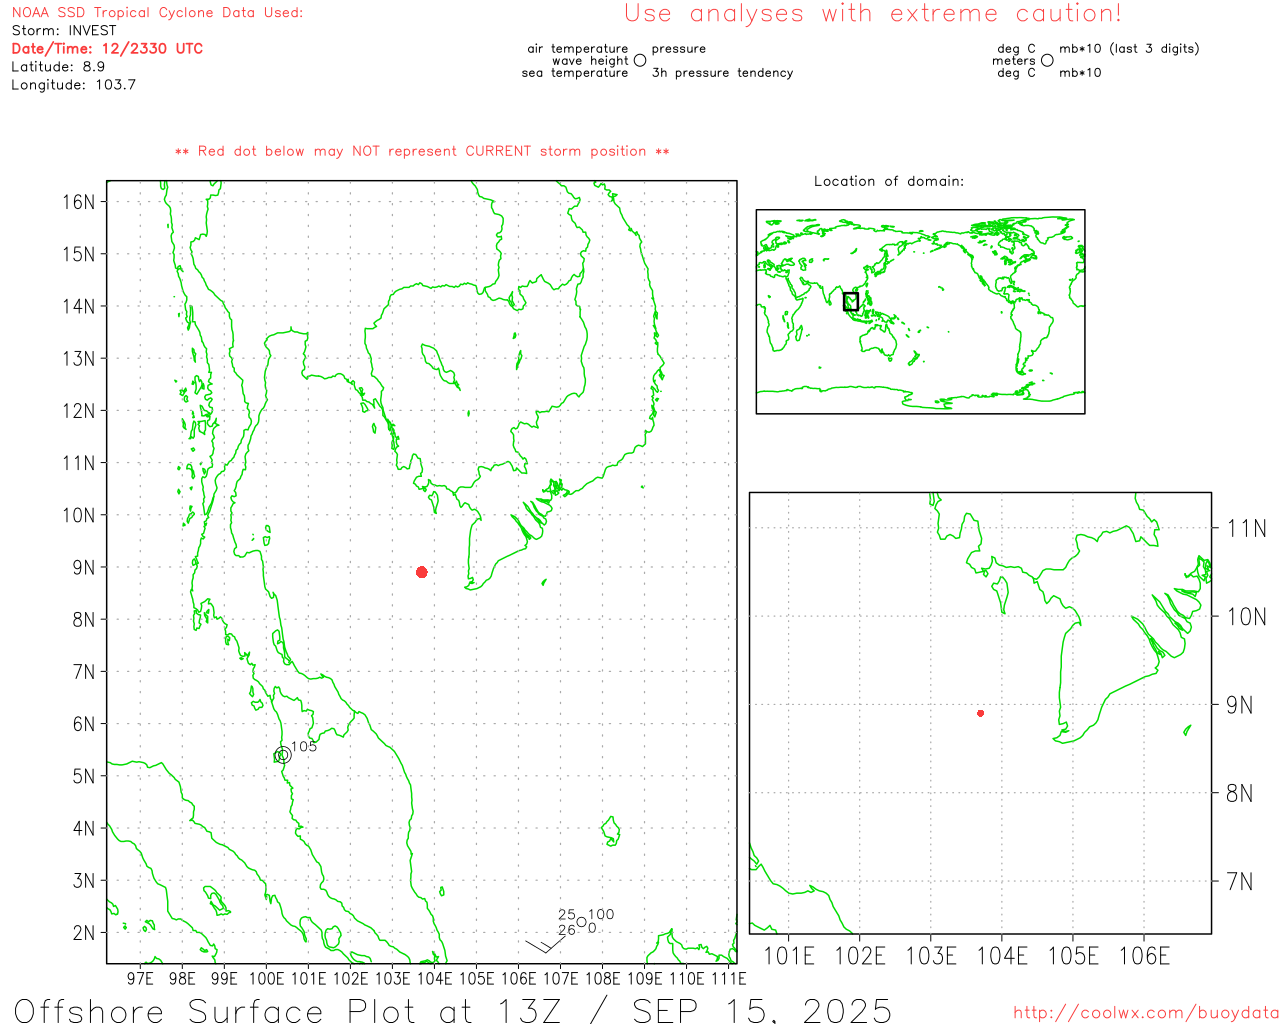The image size is (1280, 1024).
Task: Open the coolwx.com/buoydata link
Action: click(1146, 1013)
